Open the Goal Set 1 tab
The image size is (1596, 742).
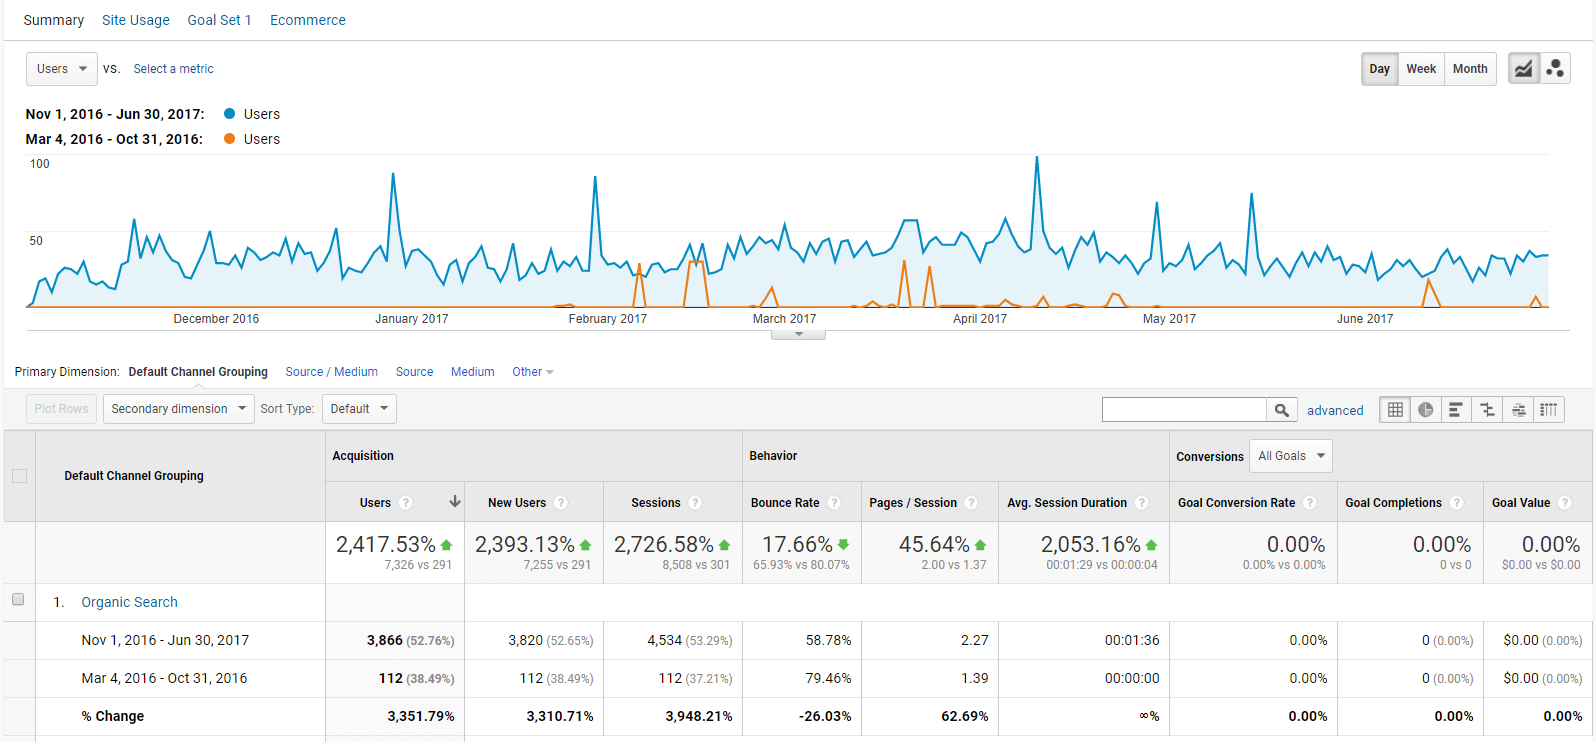tap(219, 20)
